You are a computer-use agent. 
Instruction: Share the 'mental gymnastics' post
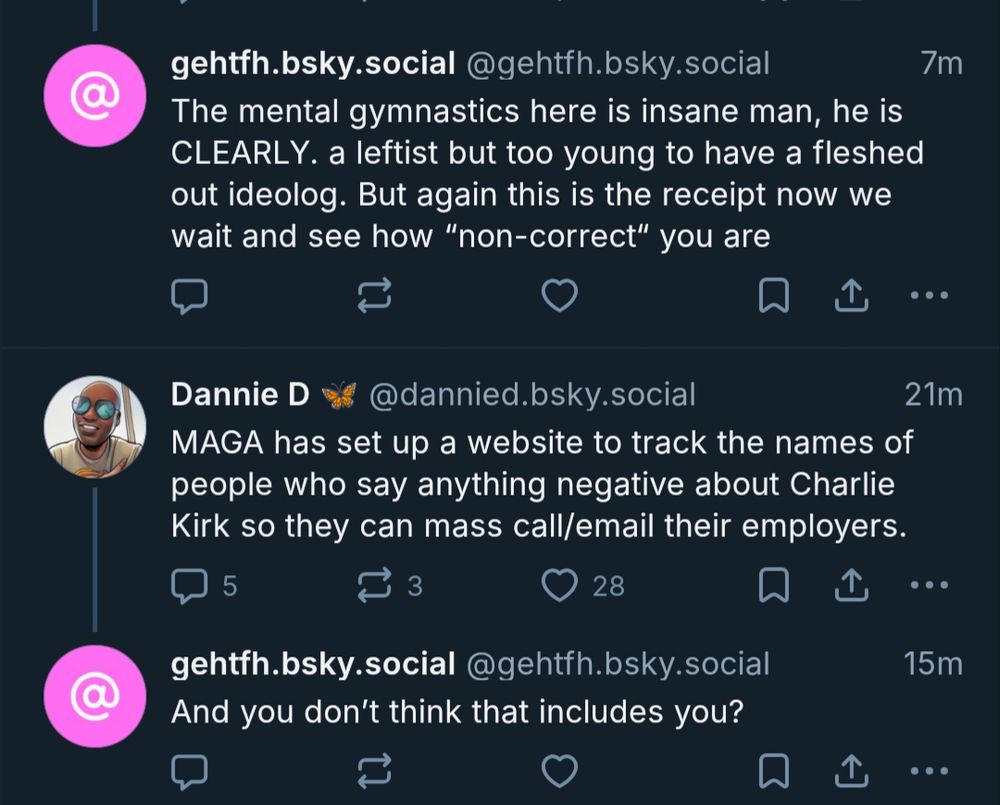(849, 295)
